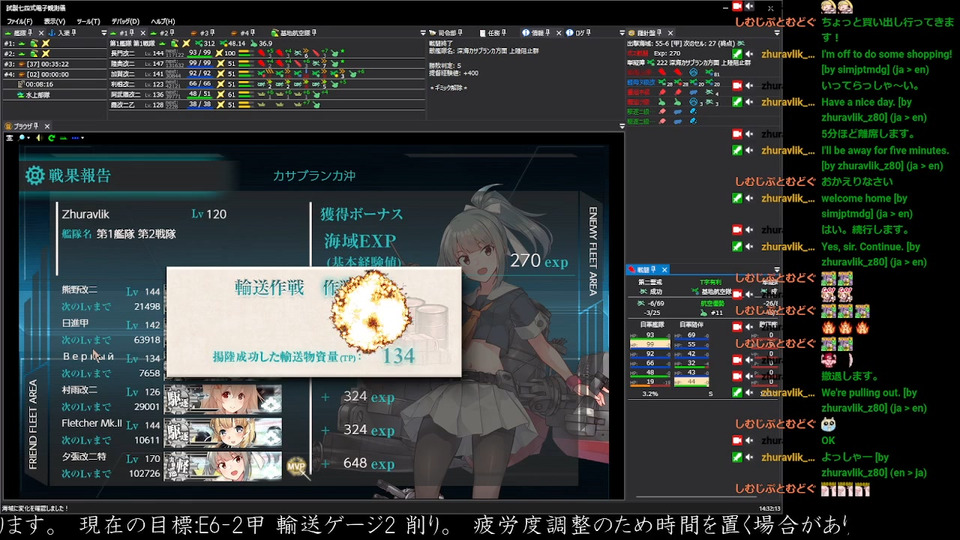Click the 村雨改二 ship banner

click(x=223, y=399)
